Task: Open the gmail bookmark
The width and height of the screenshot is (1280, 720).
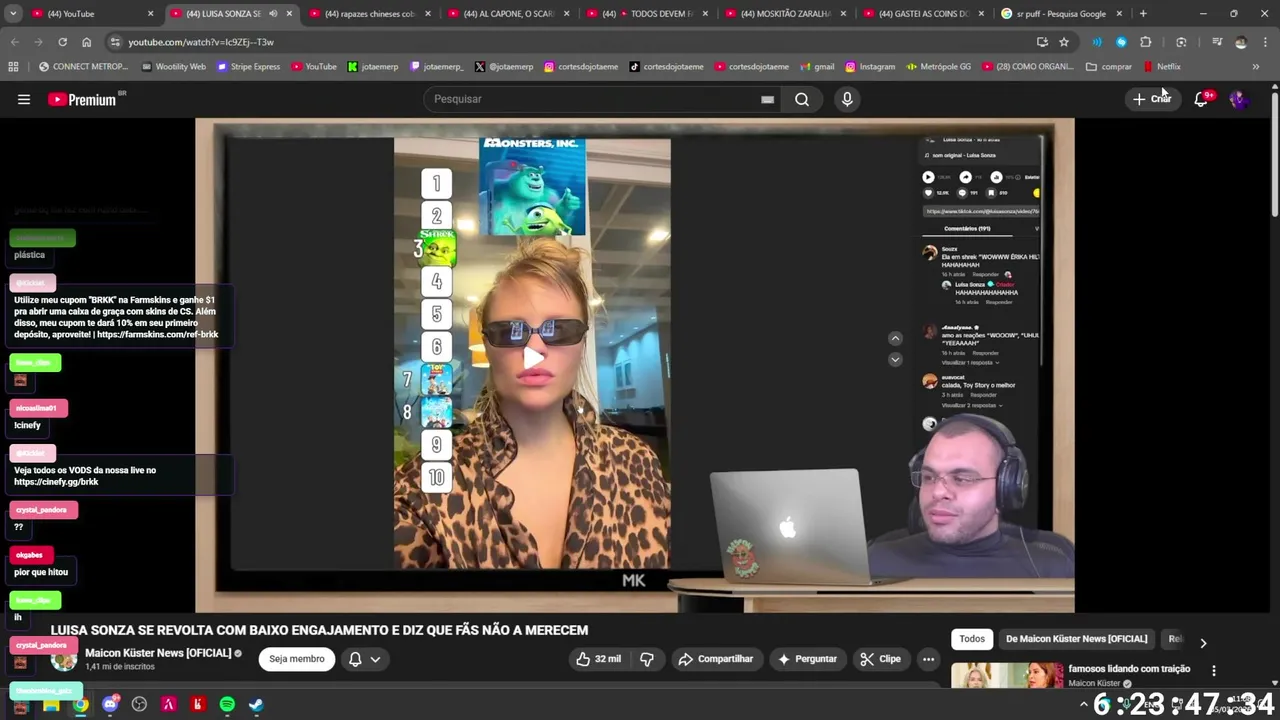Action: (x=817, y=67)
